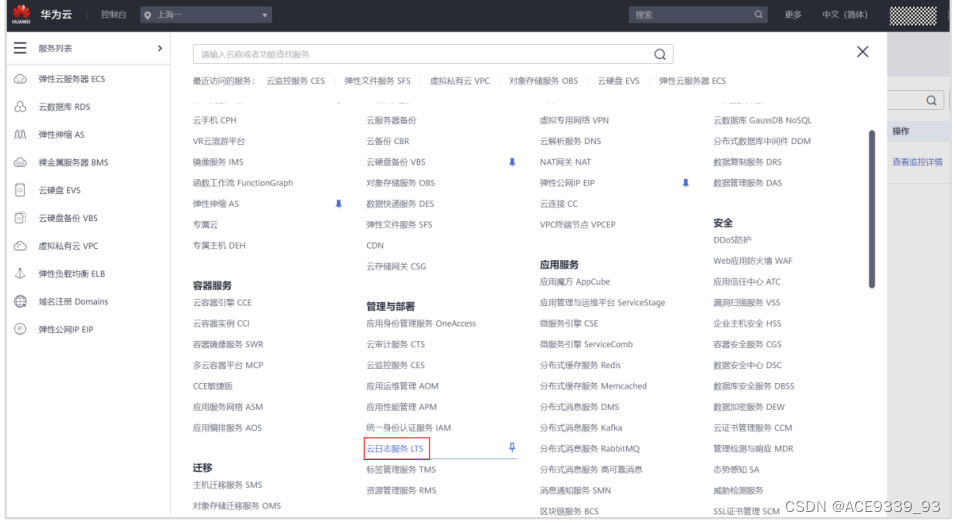Screen dimensions: 955x523
Task: Open 分布式缓存服务 Redis
Action: point(580,365)
